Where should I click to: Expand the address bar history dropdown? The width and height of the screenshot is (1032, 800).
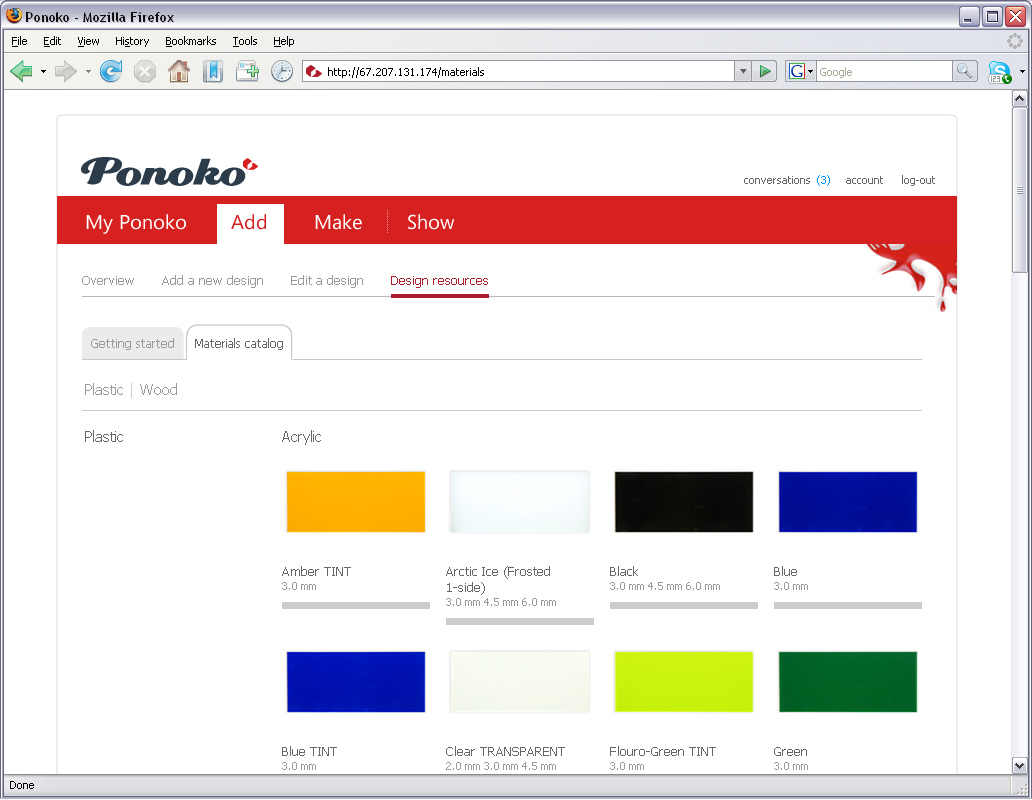(x=743, y=71)
